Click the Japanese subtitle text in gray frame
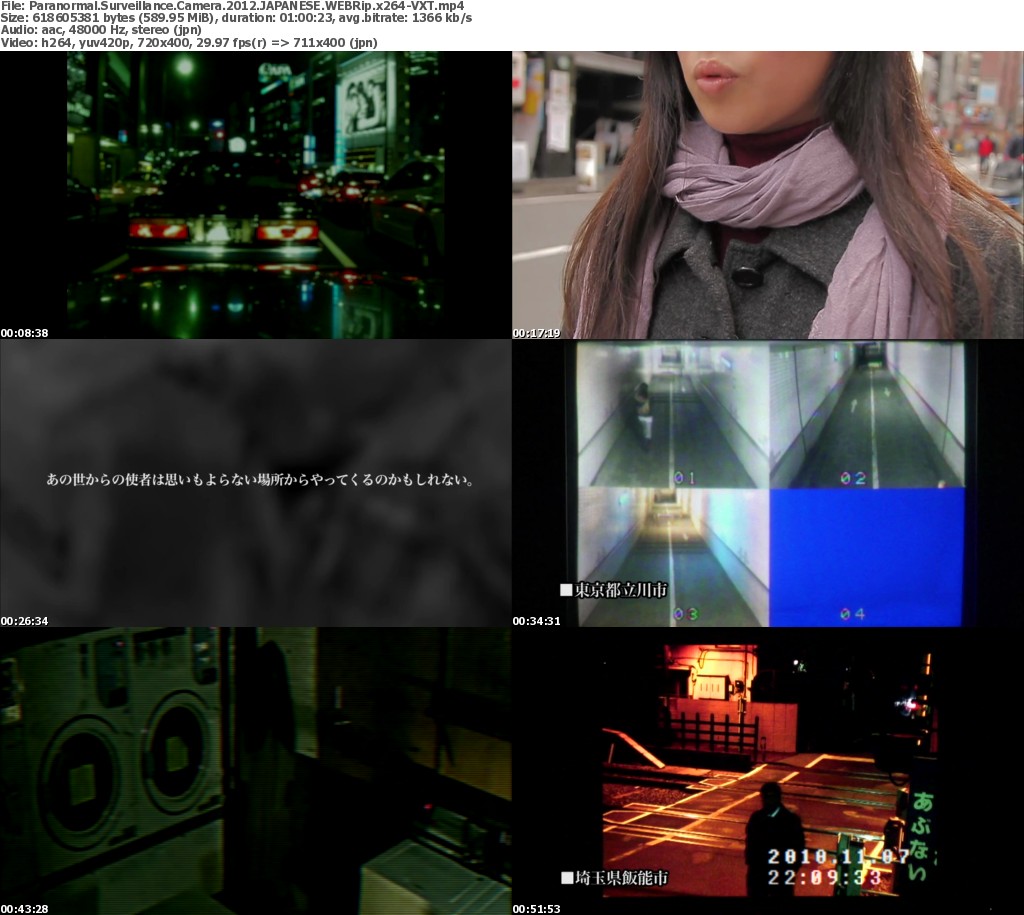Image resolution: width=1024 pixels, height=915 pixels. [260, 480]
